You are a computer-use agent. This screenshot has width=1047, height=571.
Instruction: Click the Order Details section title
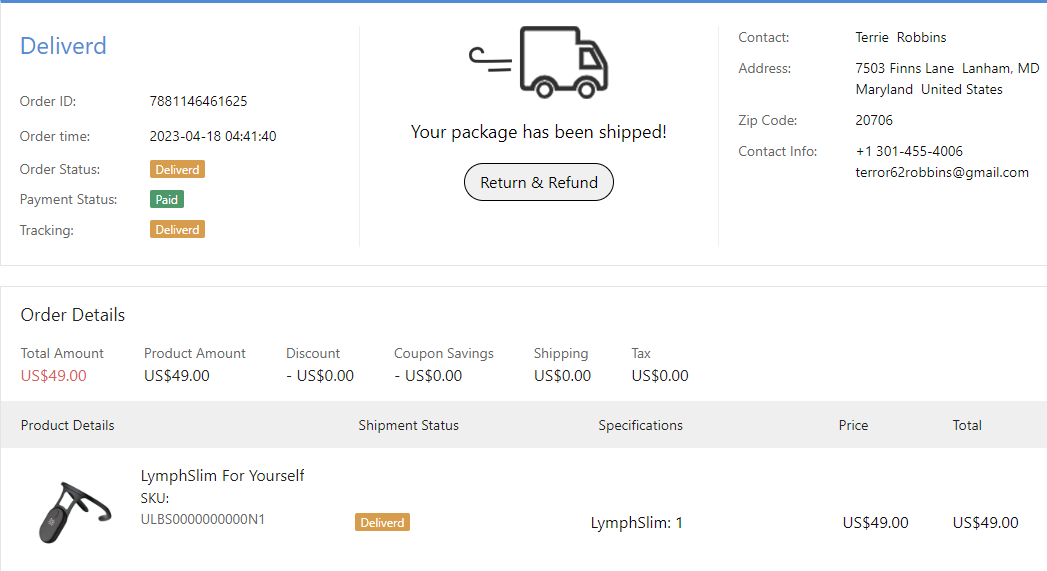tap(73, 315)
